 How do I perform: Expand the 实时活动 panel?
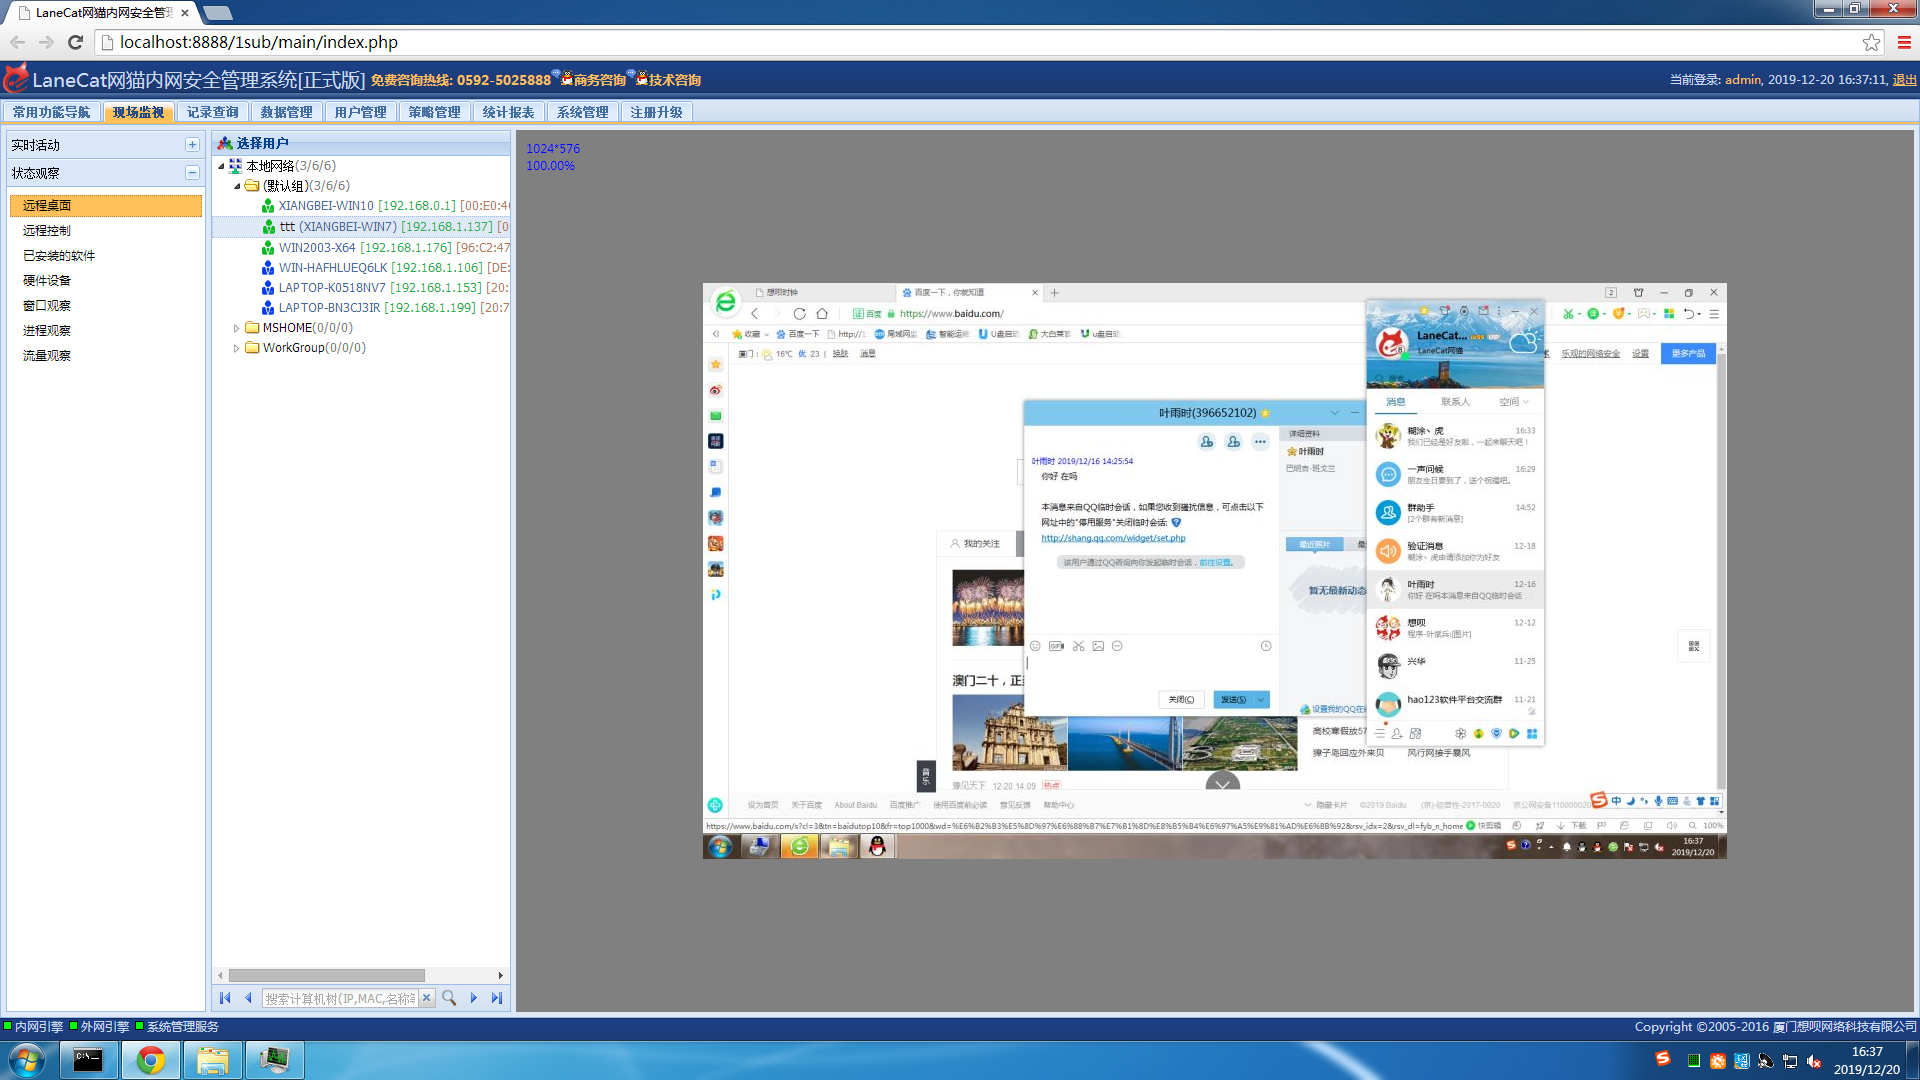[192, 145]
